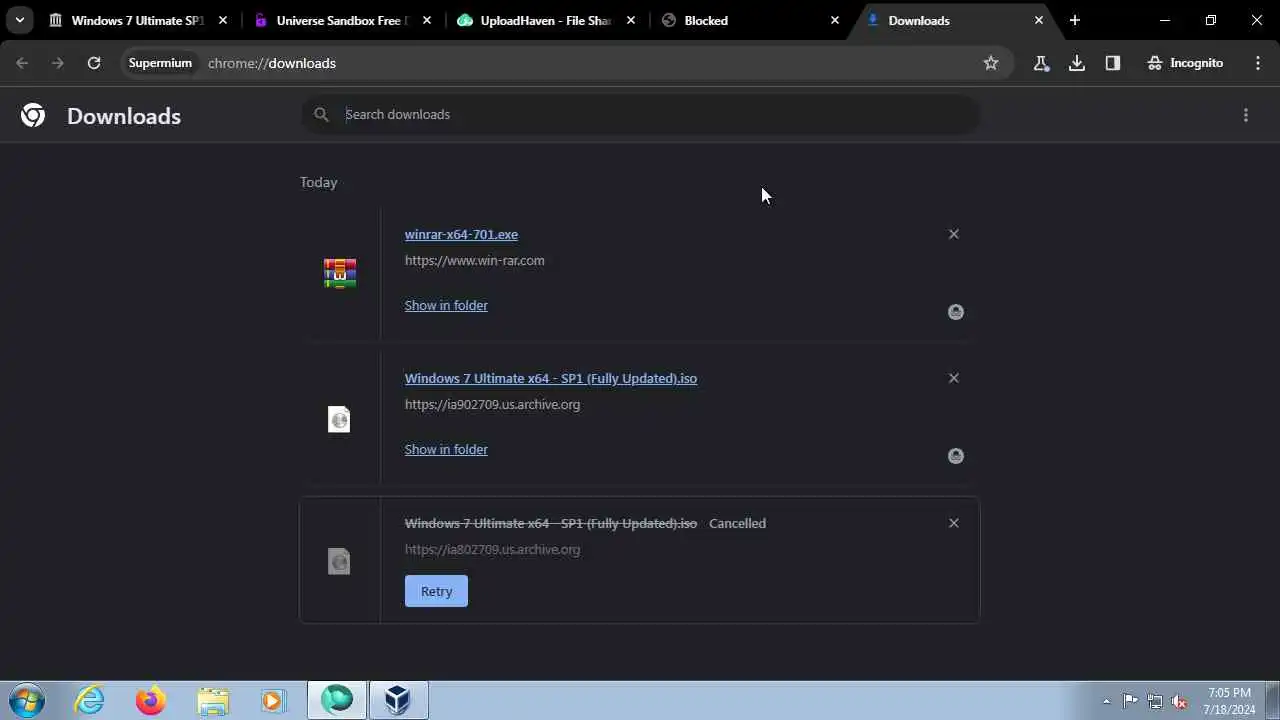This screenshot has height=720, width=1280.
Task: Switch to the UploadHaven File Sharing tab
Action: (x=547, y=20)
